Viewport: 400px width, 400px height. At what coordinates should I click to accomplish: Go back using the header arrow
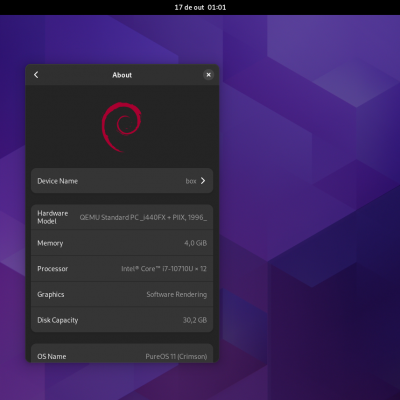point(36,75)
